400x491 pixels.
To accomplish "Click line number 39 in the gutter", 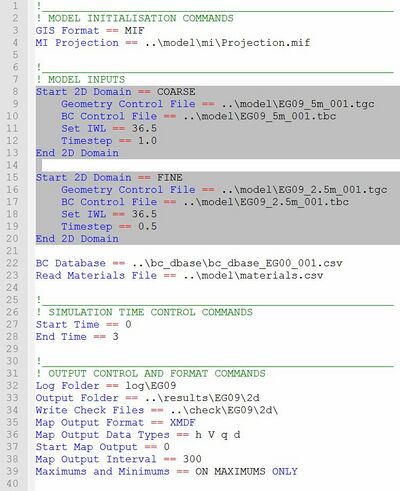I will coord(12,471).
